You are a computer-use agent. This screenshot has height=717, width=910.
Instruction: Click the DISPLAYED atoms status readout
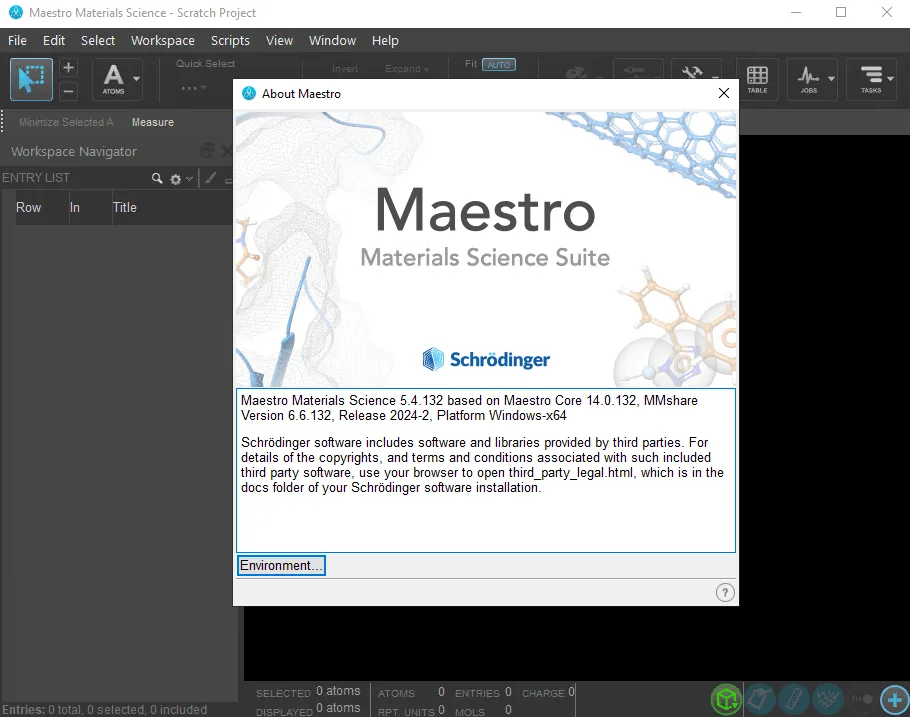[x=308, y=709]
